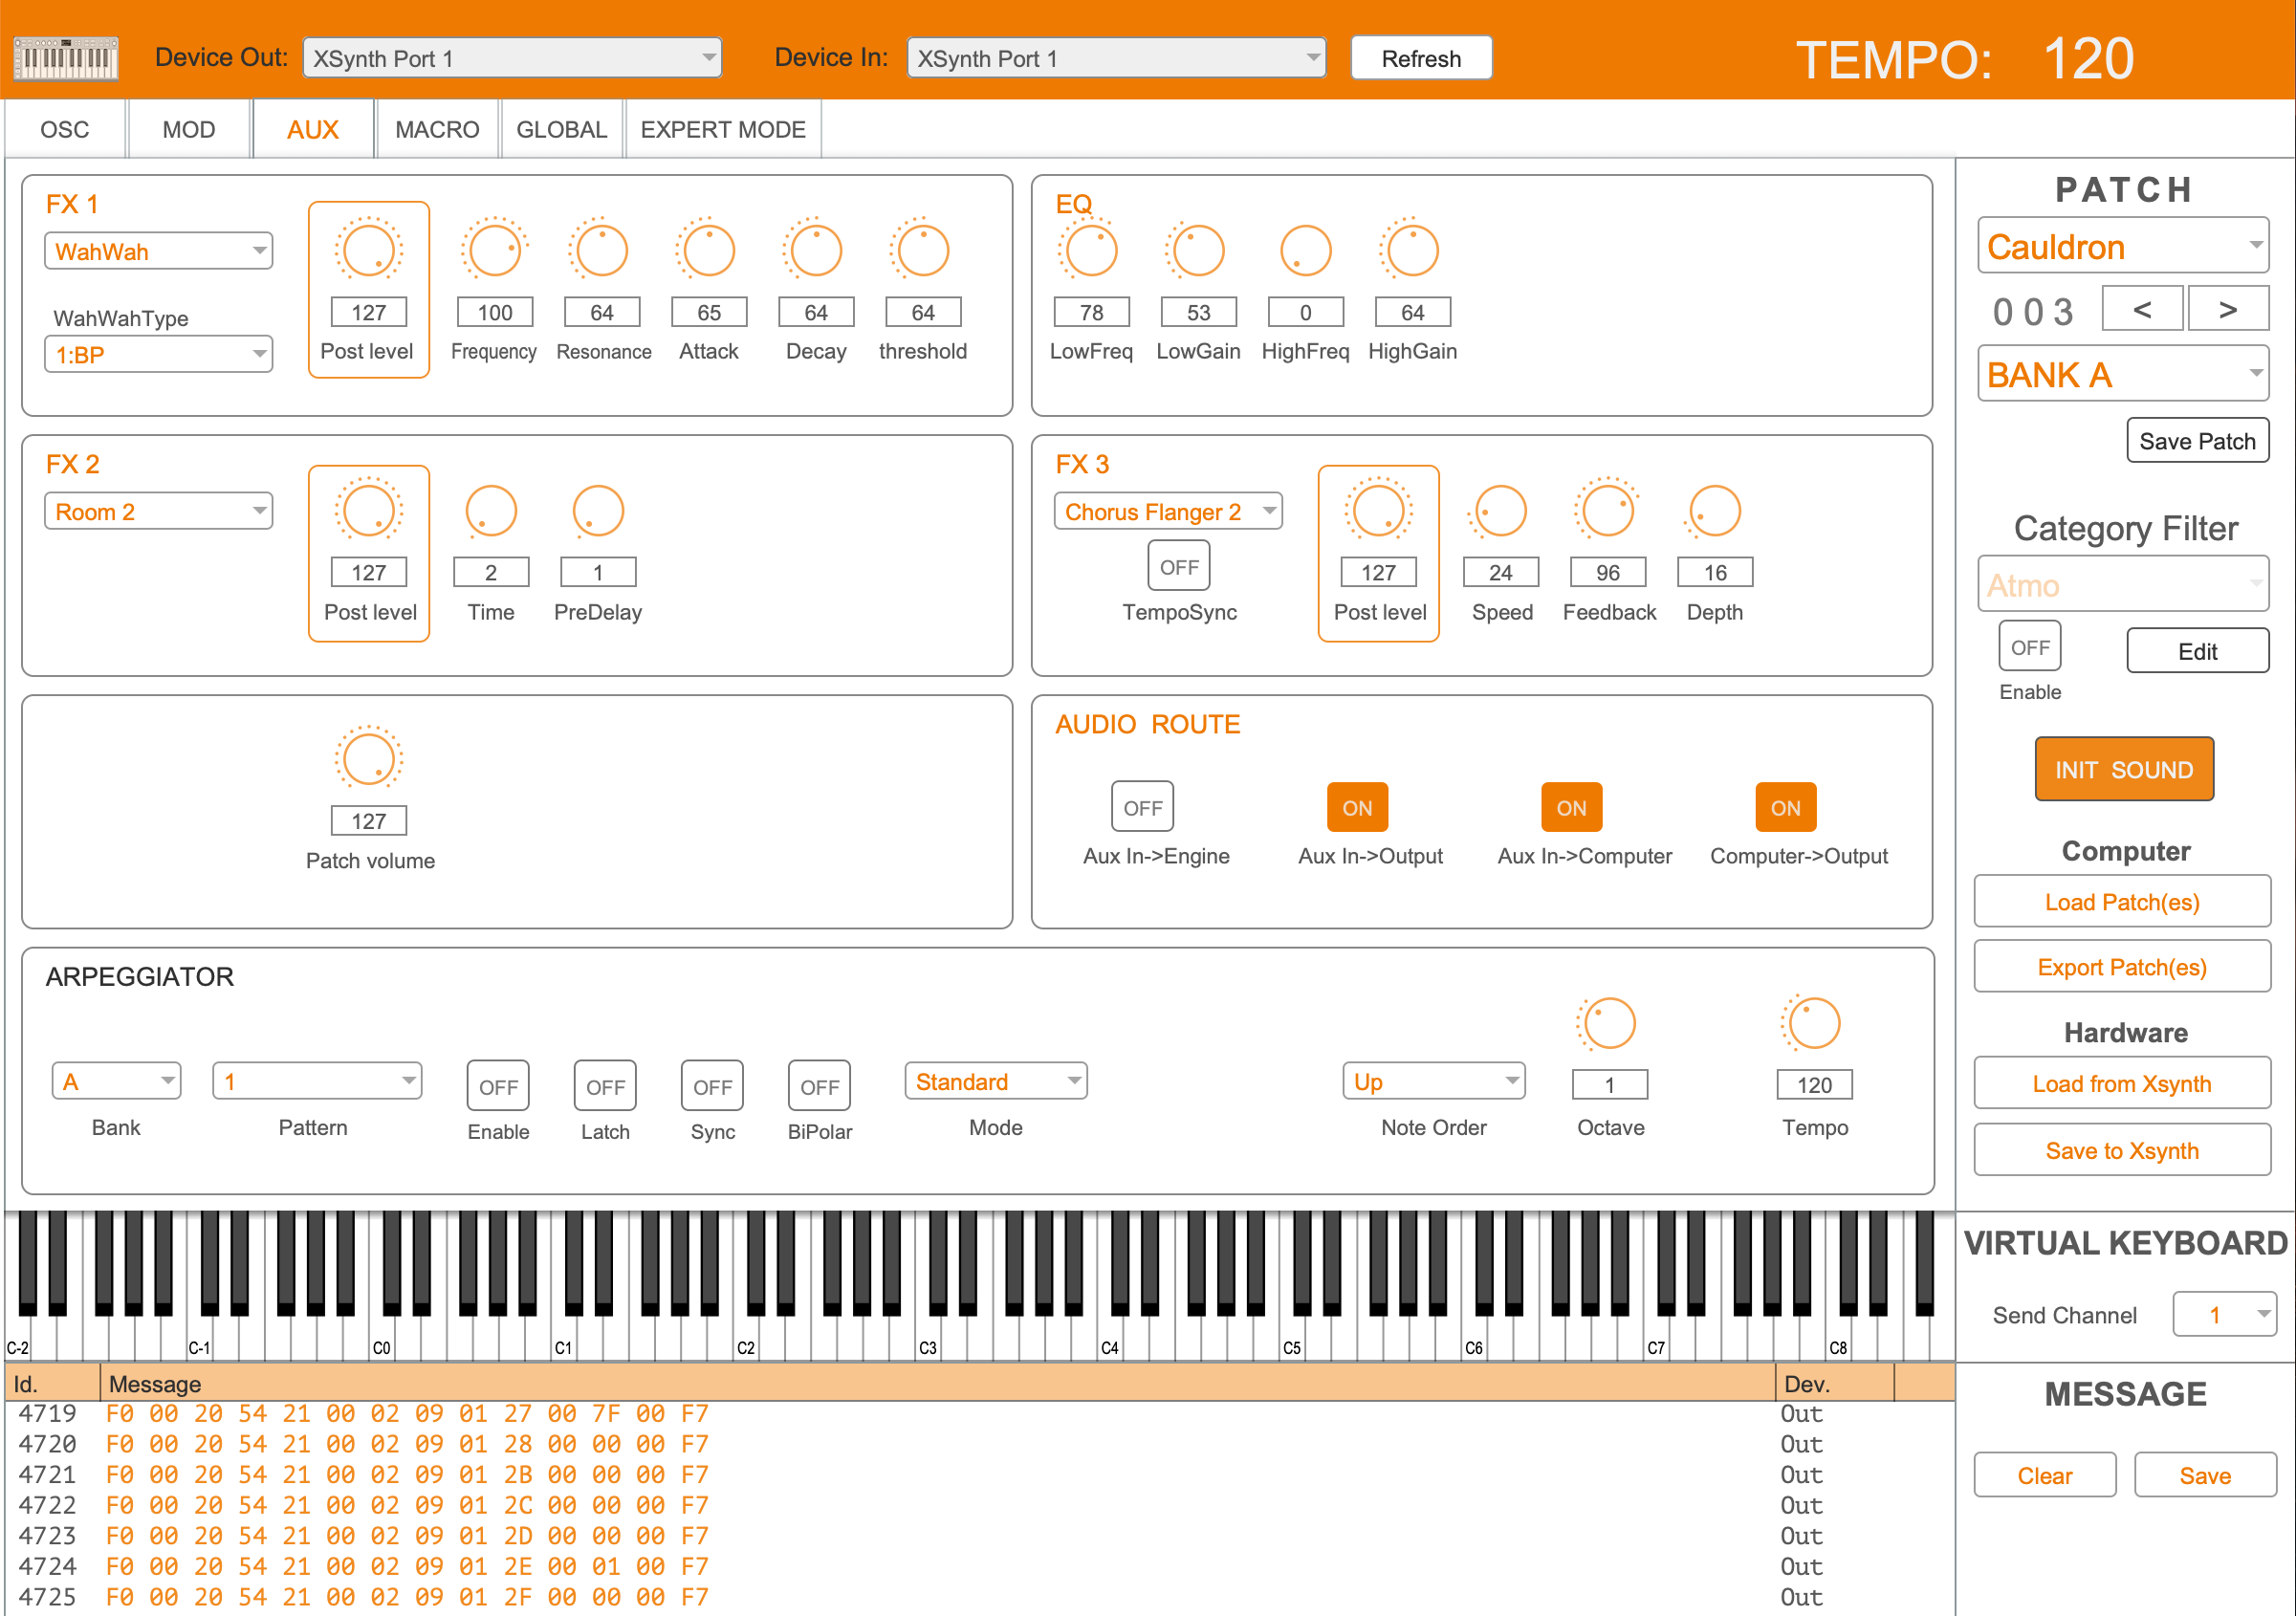Enable Latch in the arpeggiator
The image size is (2296, 1616).
(x=604, y=1086)
